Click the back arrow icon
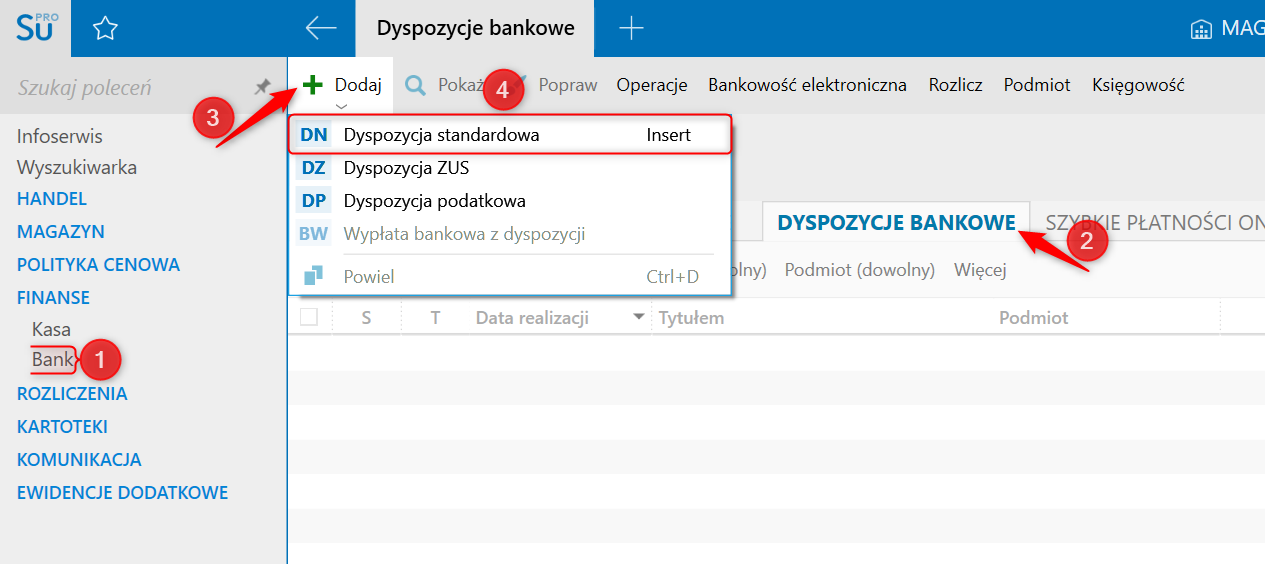The image size is (1265, 564). [321, 28]
